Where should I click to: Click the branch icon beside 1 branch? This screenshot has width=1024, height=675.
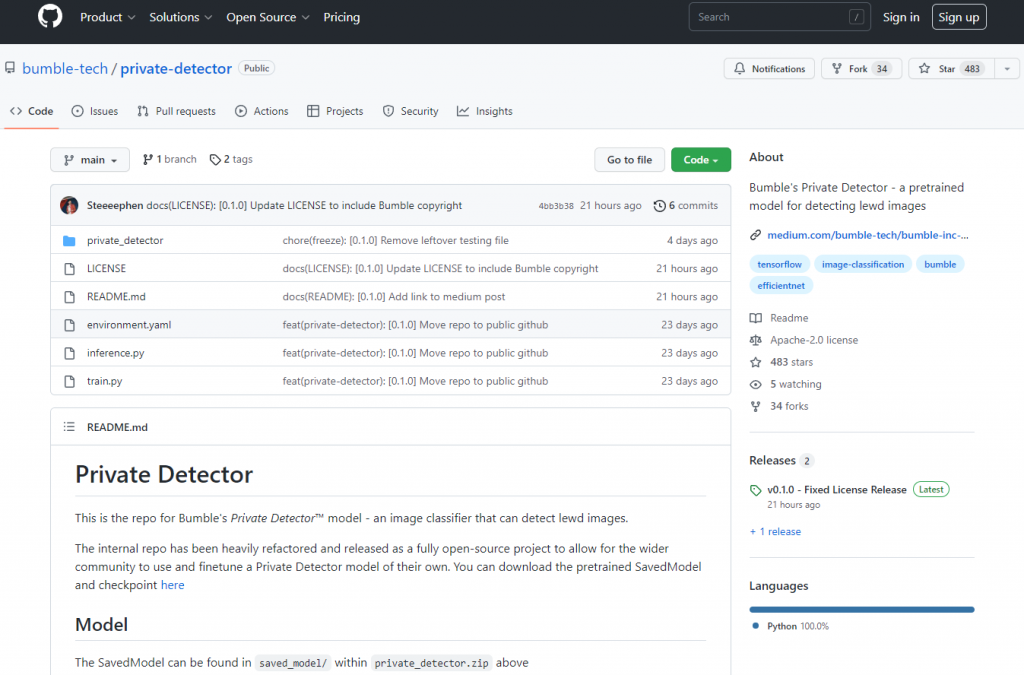(x=148, y=159)
